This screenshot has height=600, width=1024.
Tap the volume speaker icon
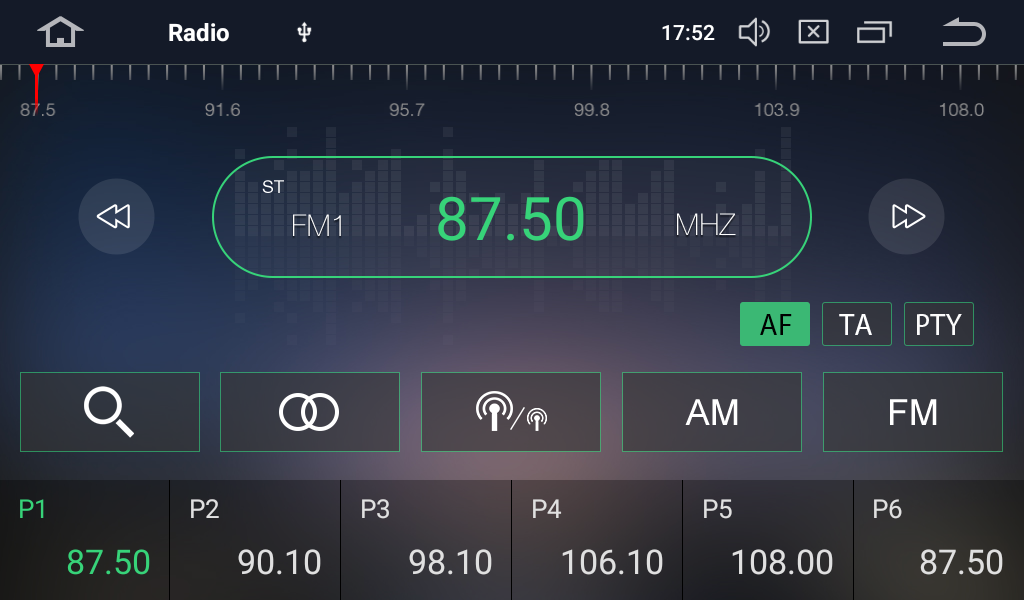click(753, 33)
